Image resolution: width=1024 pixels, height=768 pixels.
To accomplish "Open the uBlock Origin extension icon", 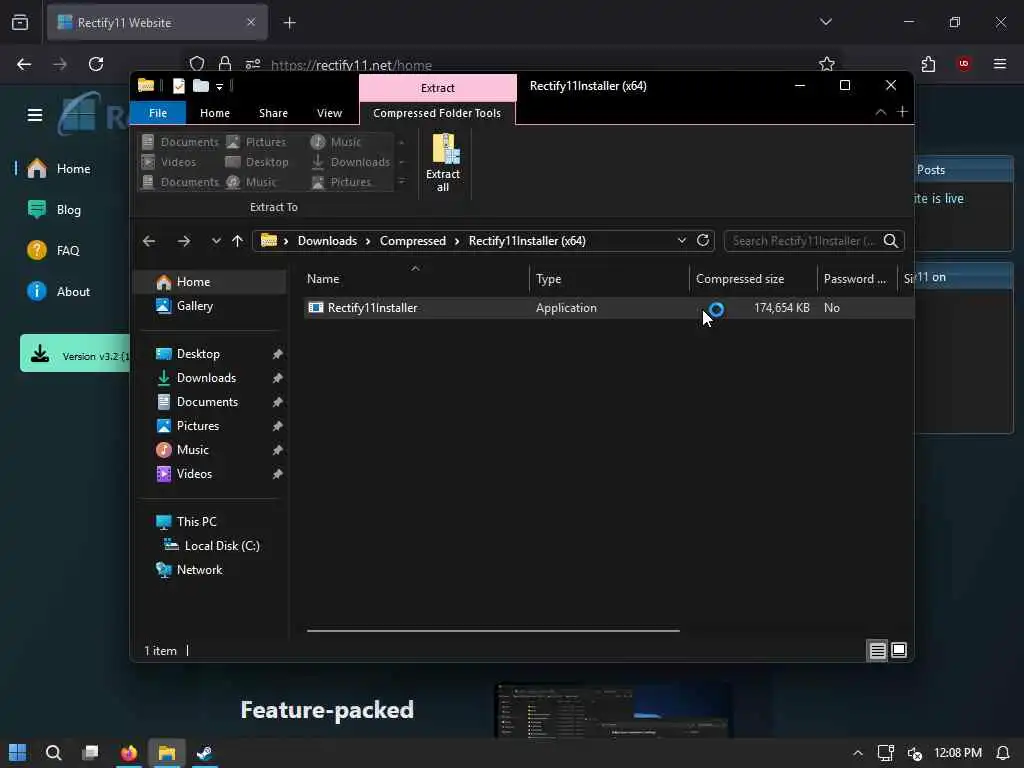I will (x=964, y=64).
